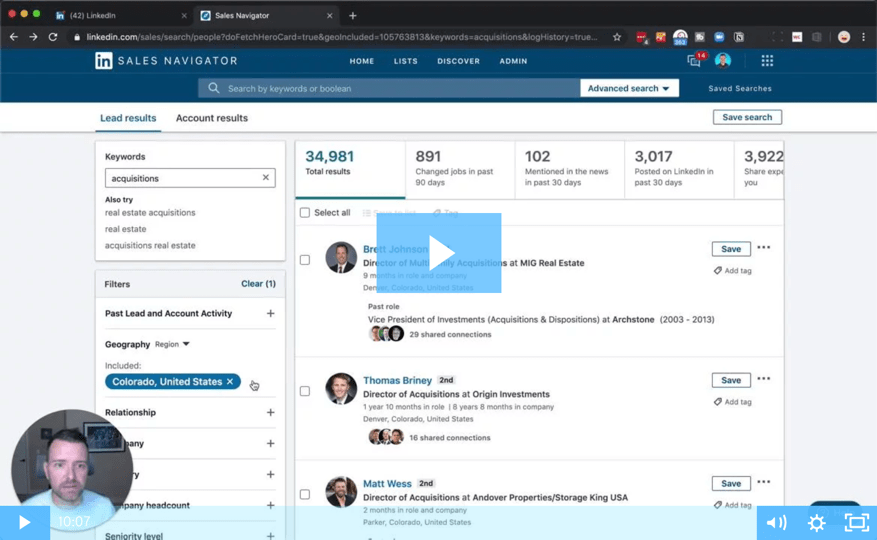Open the Geography Region dropdown
The image size is (877, 540).
pos(172,344)
